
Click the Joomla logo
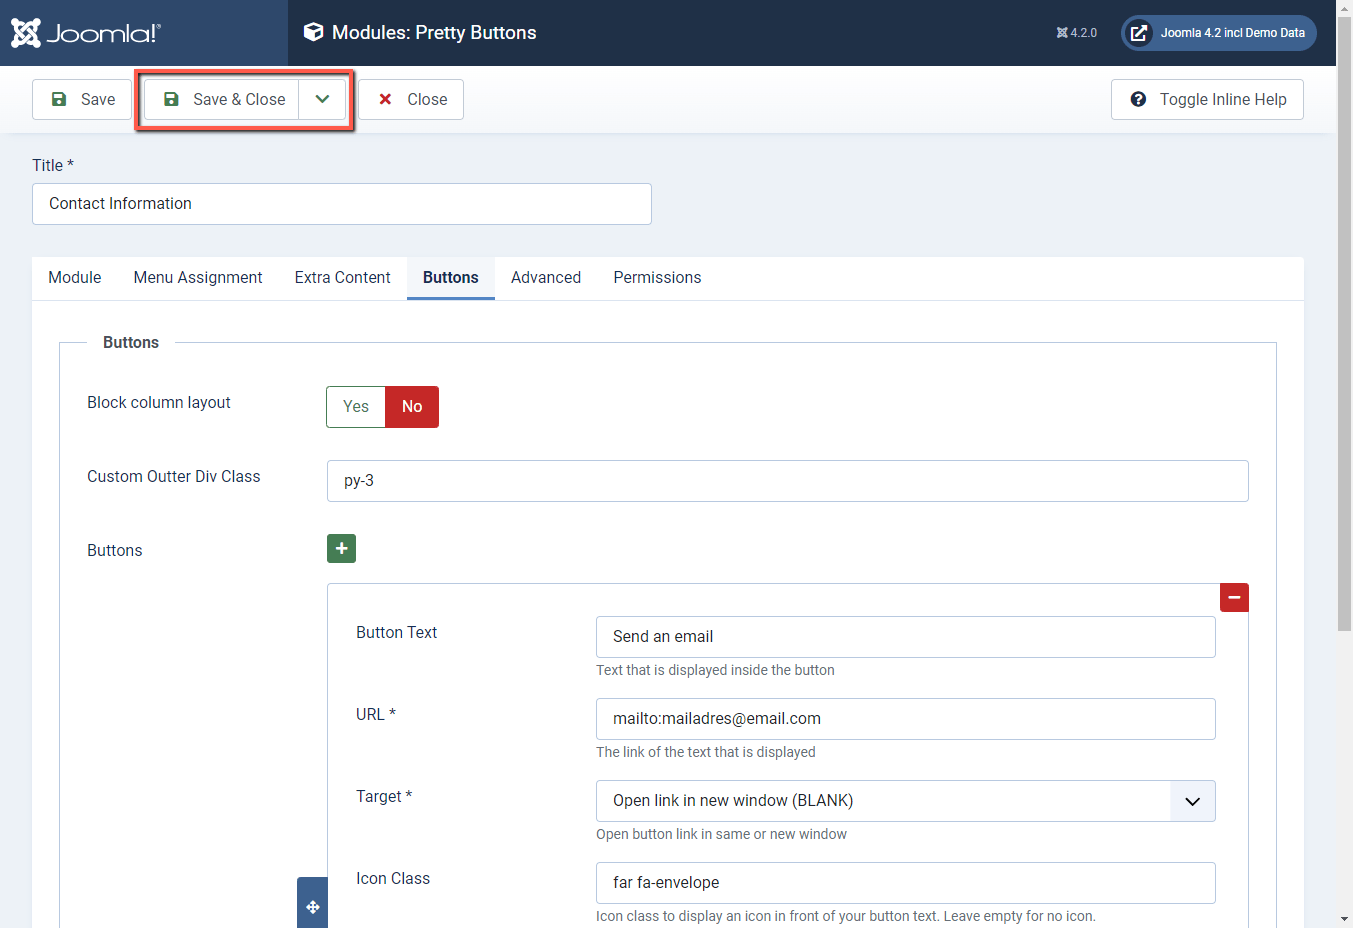pos(85,32)
